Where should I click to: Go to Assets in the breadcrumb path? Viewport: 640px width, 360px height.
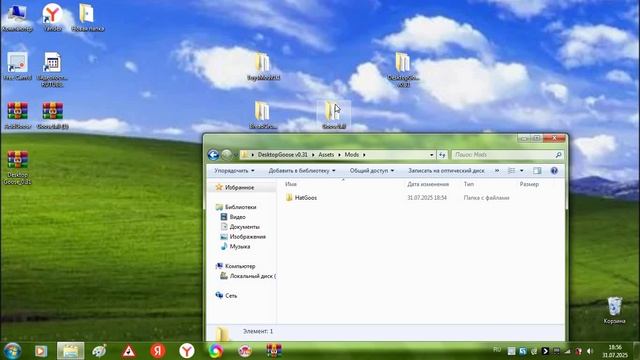tap(326, 155)
